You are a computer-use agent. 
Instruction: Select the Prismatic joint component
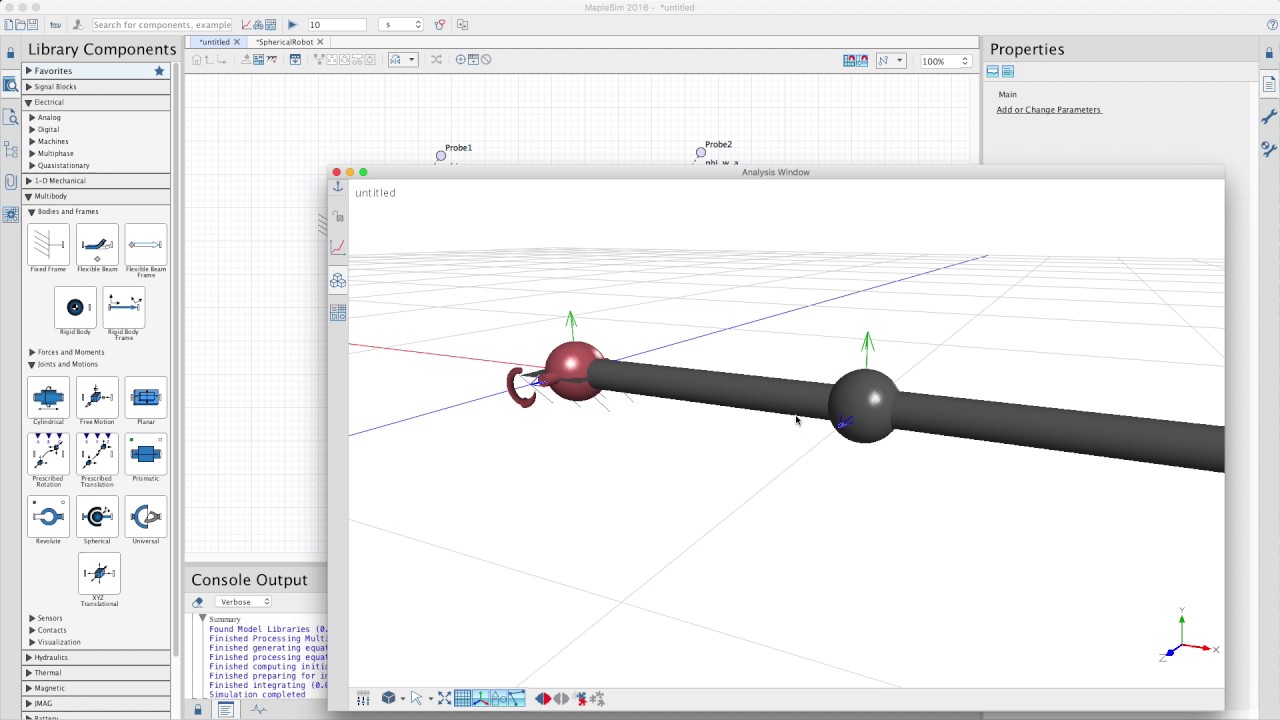click(145, 453)
